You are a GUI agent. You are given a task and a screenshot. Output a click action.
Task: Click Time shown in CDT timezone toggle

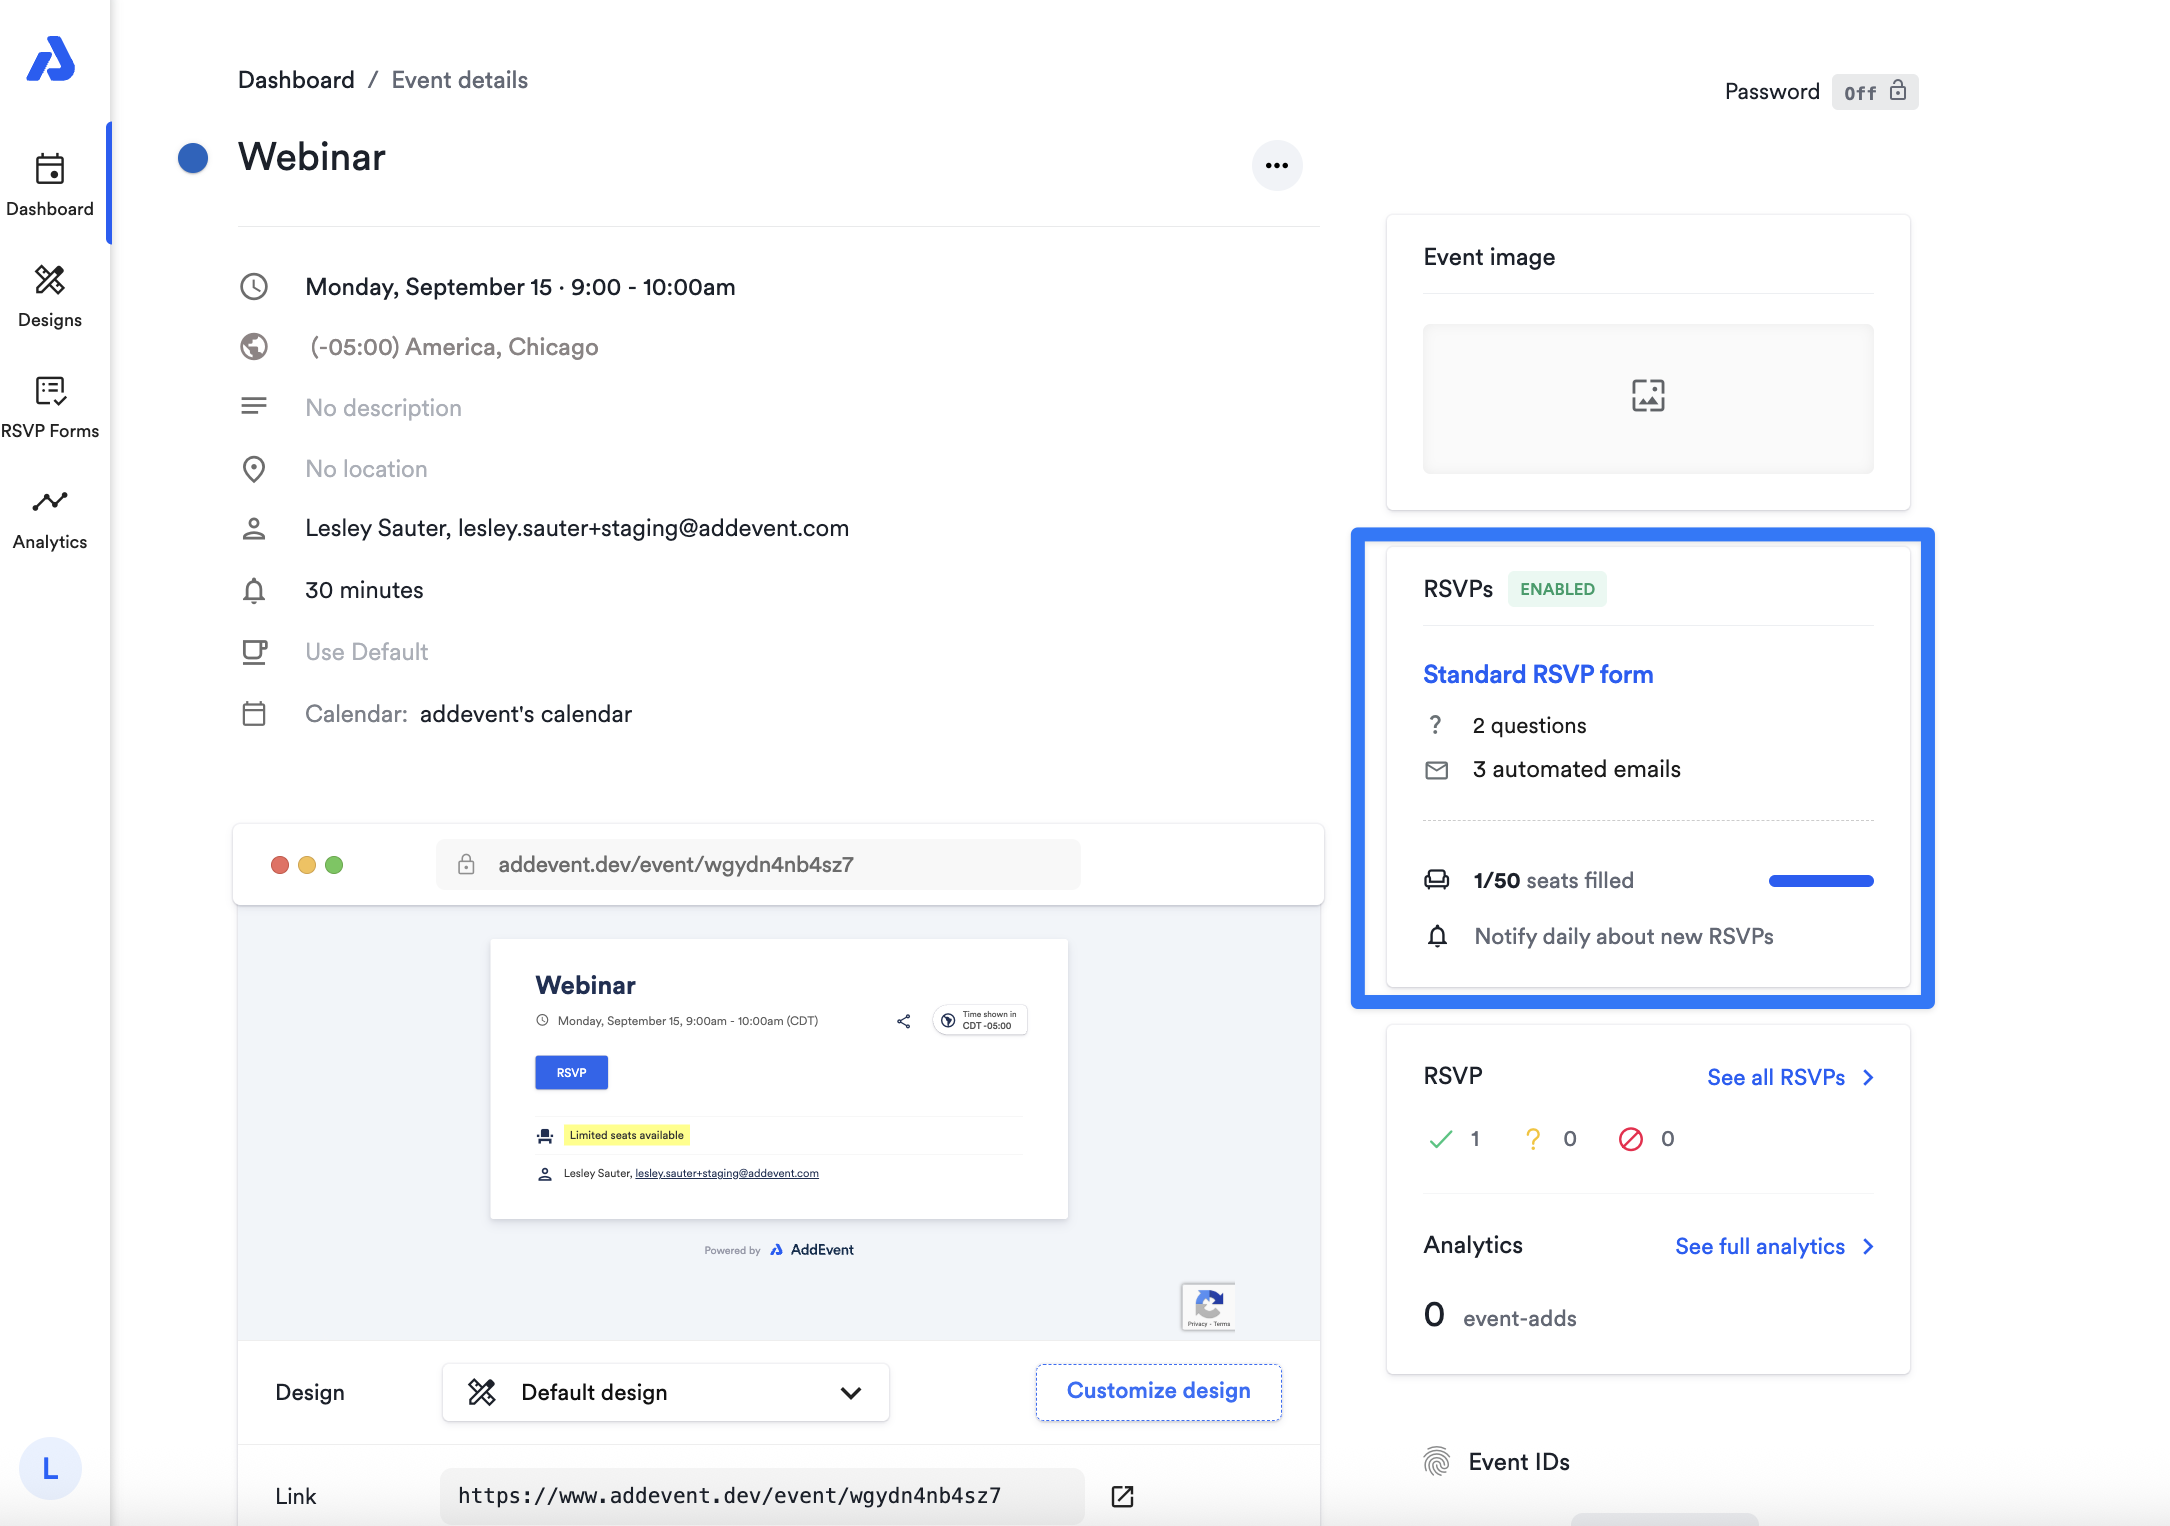[980, 1020]
